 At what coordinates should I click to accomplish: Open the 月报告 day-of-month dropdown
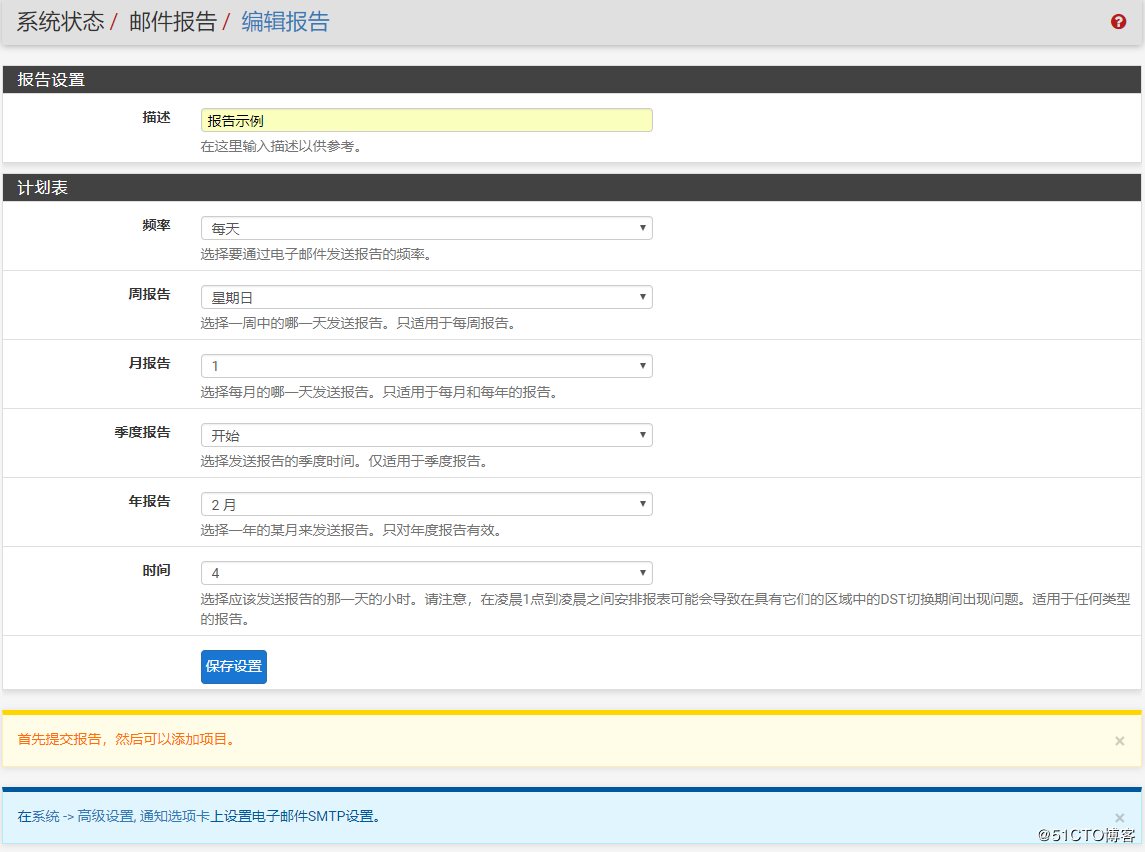[x=426, y=366]
